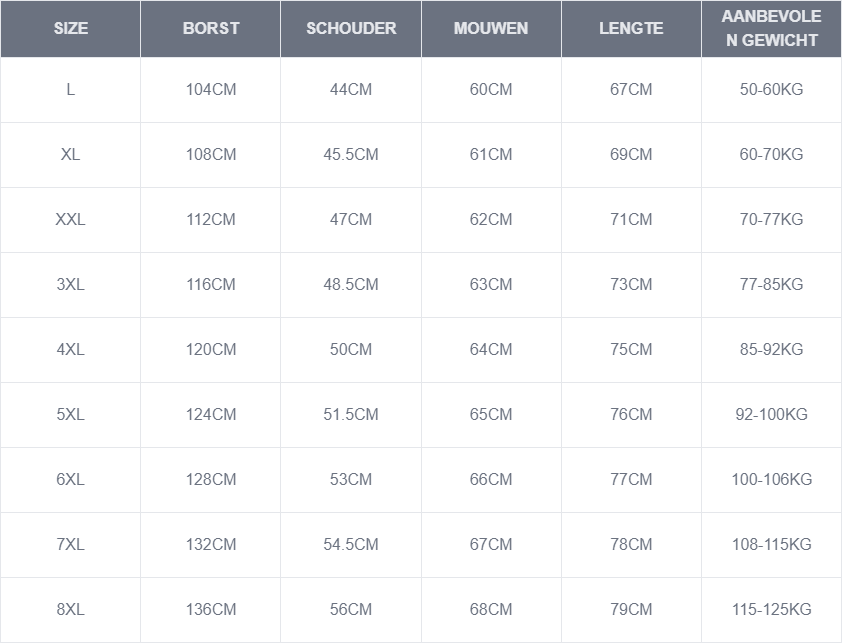Select the 8XL size cell
Viewport: 842px width, 643px height.
(70, 610)
